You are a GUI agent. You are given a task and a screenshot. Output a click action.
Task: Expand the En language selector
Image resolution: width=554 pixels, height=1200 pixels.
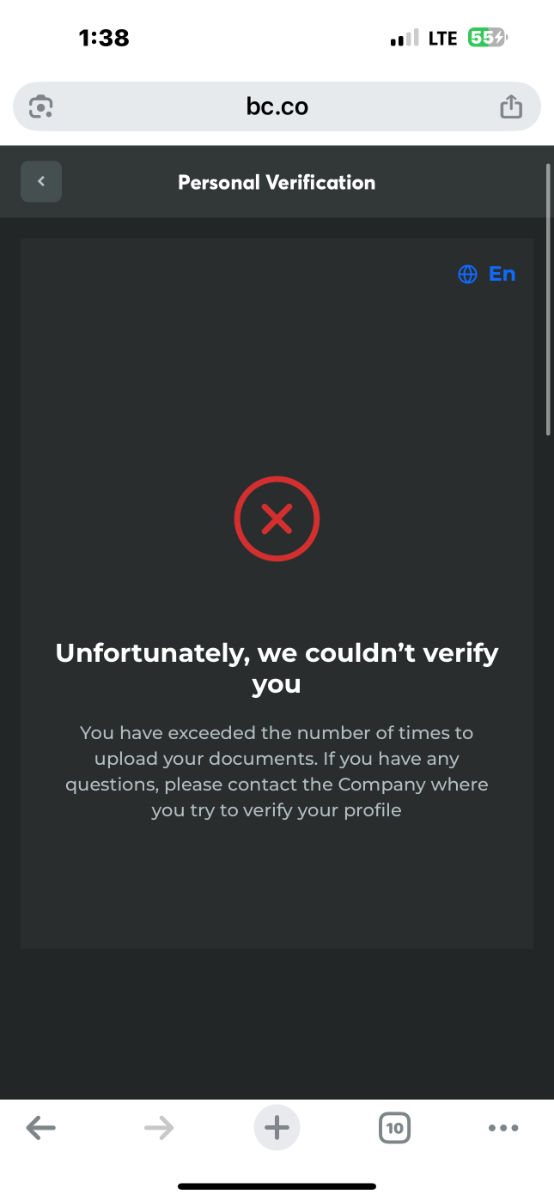pyautogui.click(x=487, y=274)
